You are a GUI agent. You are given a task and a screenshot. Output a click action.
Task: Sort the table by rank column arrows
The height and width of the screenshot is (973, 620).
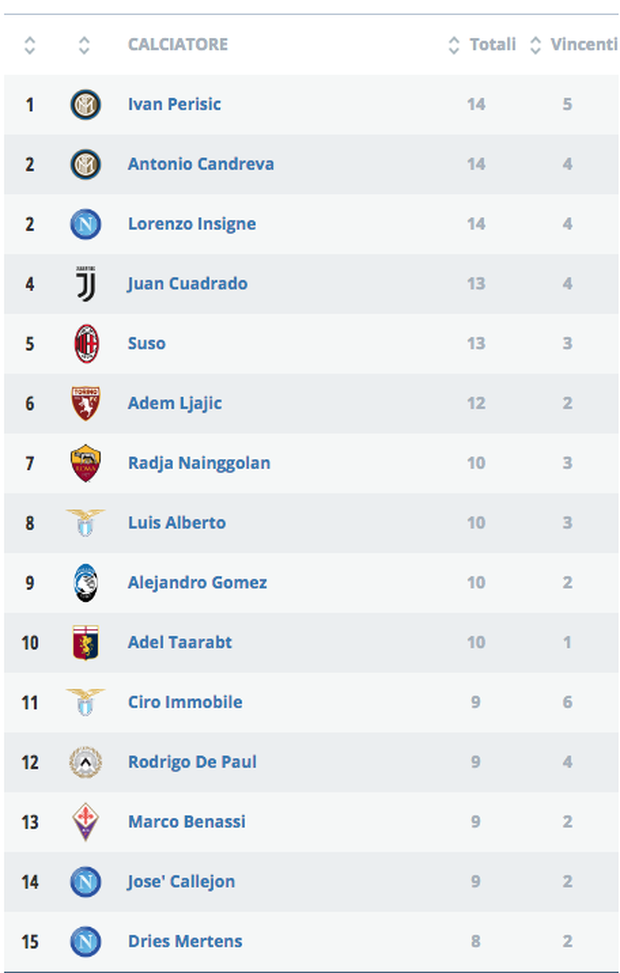(29, 45)
